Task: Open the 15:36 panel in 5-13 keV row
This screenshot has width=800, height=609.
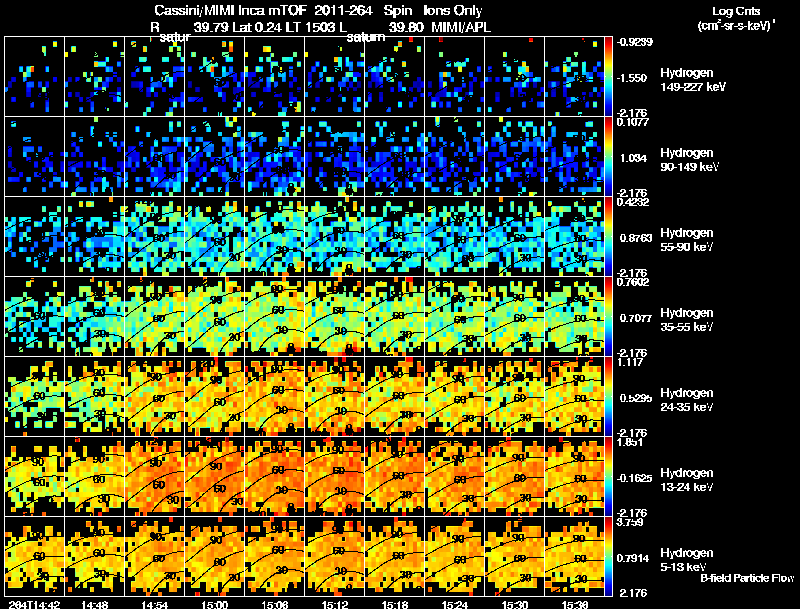Action: (574, 556)
